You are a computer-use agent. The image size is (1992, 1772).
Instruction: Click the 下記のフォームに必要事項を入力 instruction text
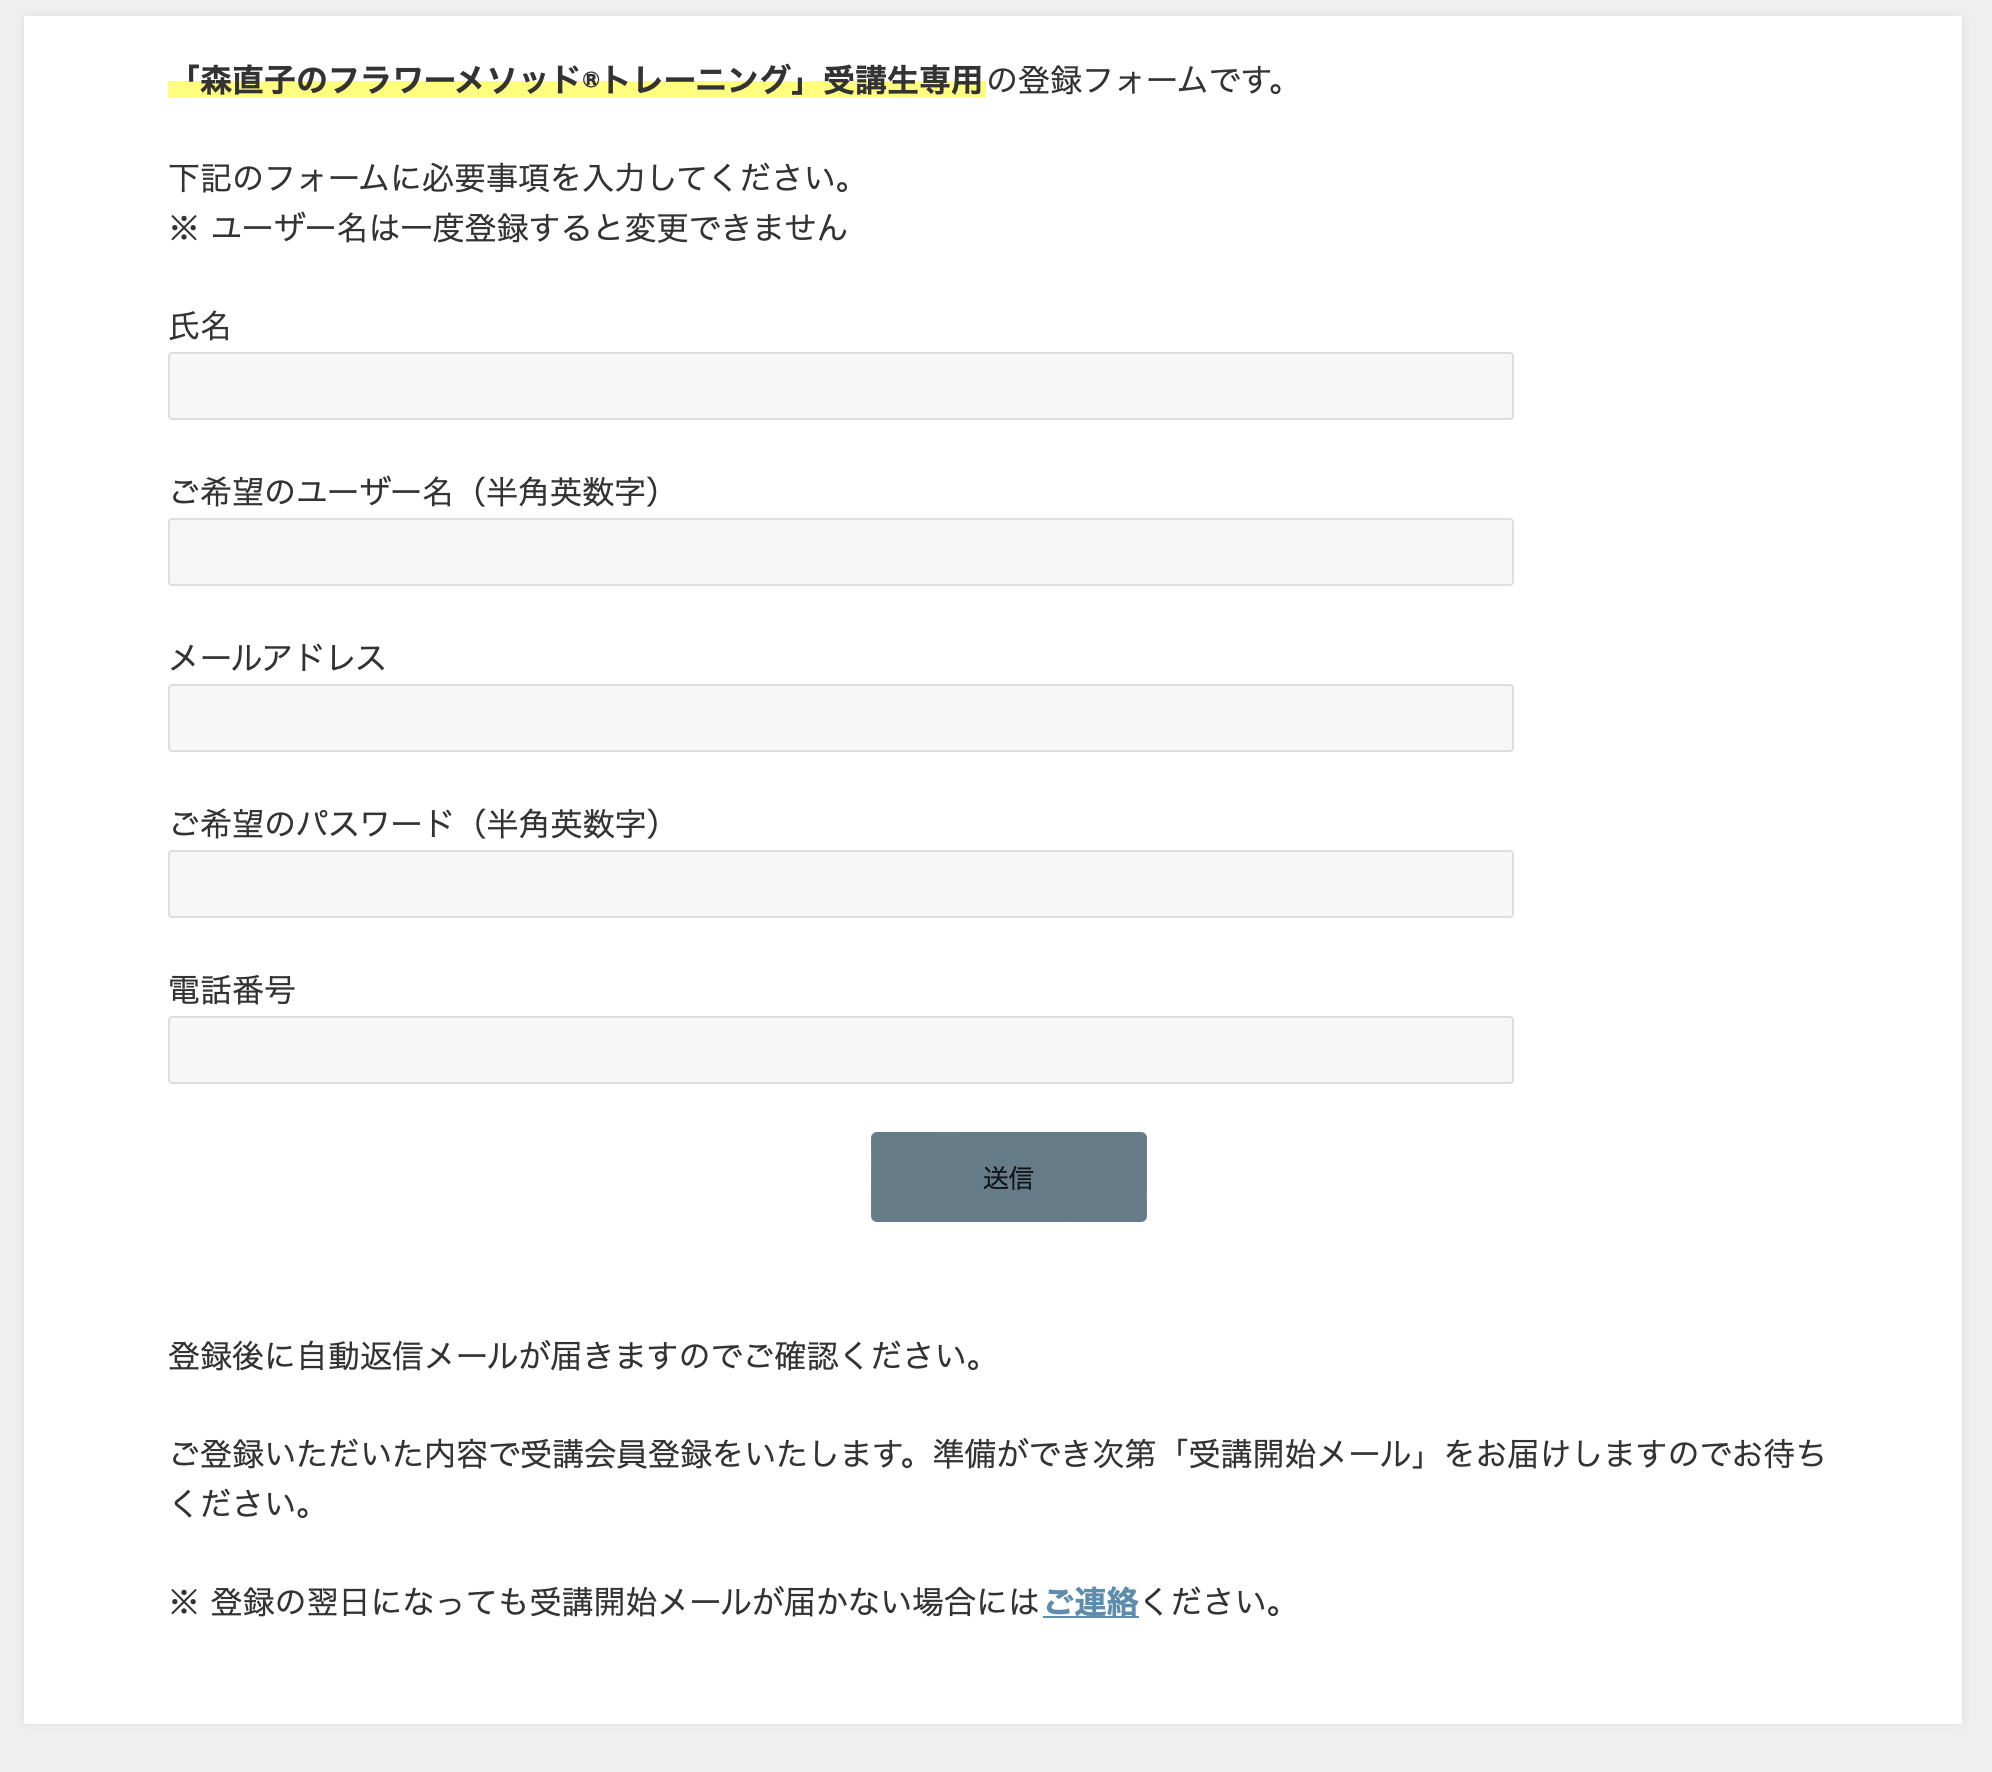(x=510, y=178)
